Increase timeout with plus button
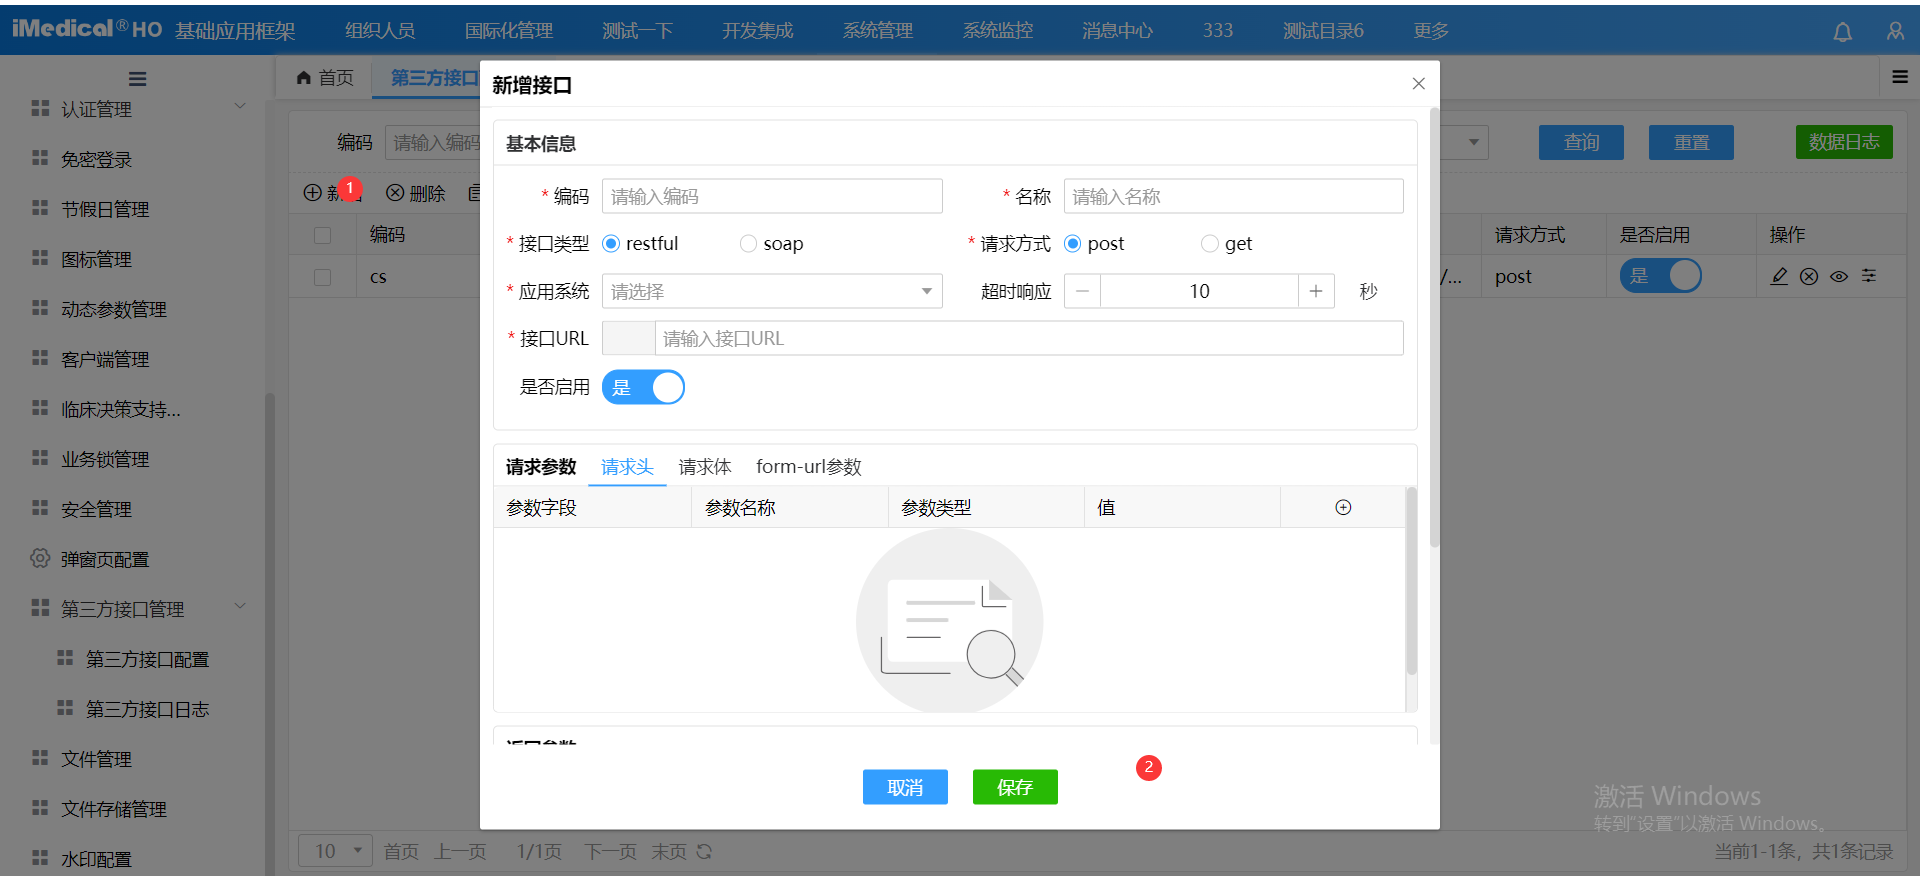 tap(1316, 291)
